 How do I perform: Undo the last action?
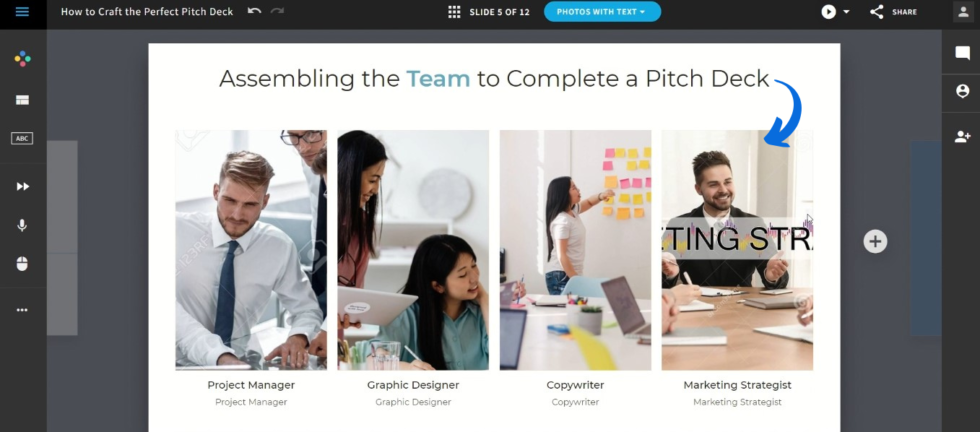click(x=254, y=12)
